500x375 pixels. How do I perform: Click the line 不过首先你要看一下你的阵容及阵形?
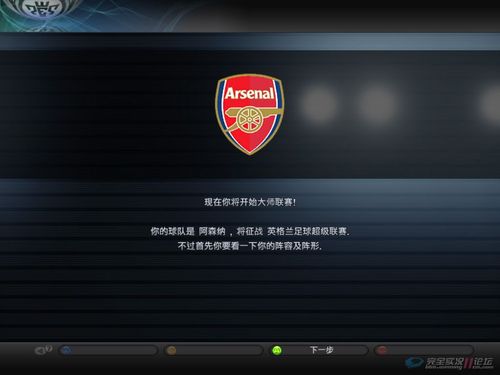(x=250, y=246)
